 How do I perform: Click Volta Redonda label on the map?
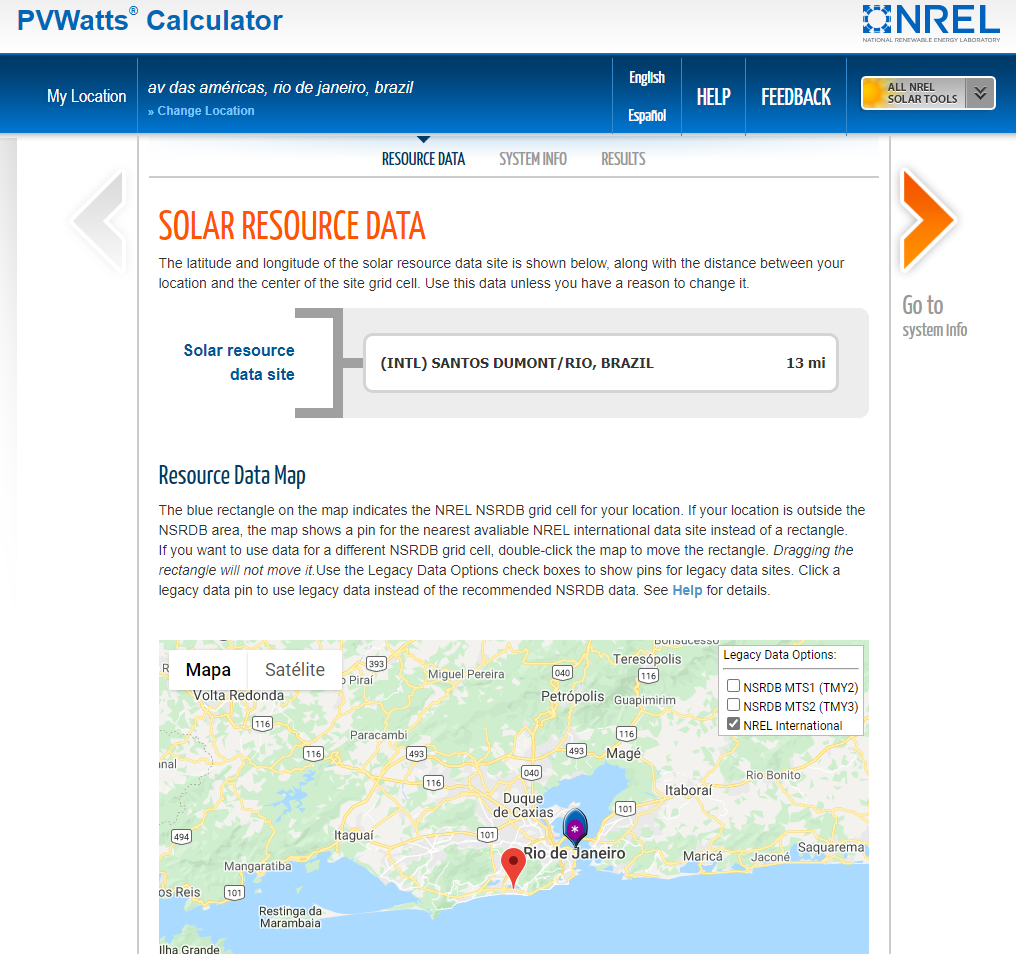pos(238,695)
